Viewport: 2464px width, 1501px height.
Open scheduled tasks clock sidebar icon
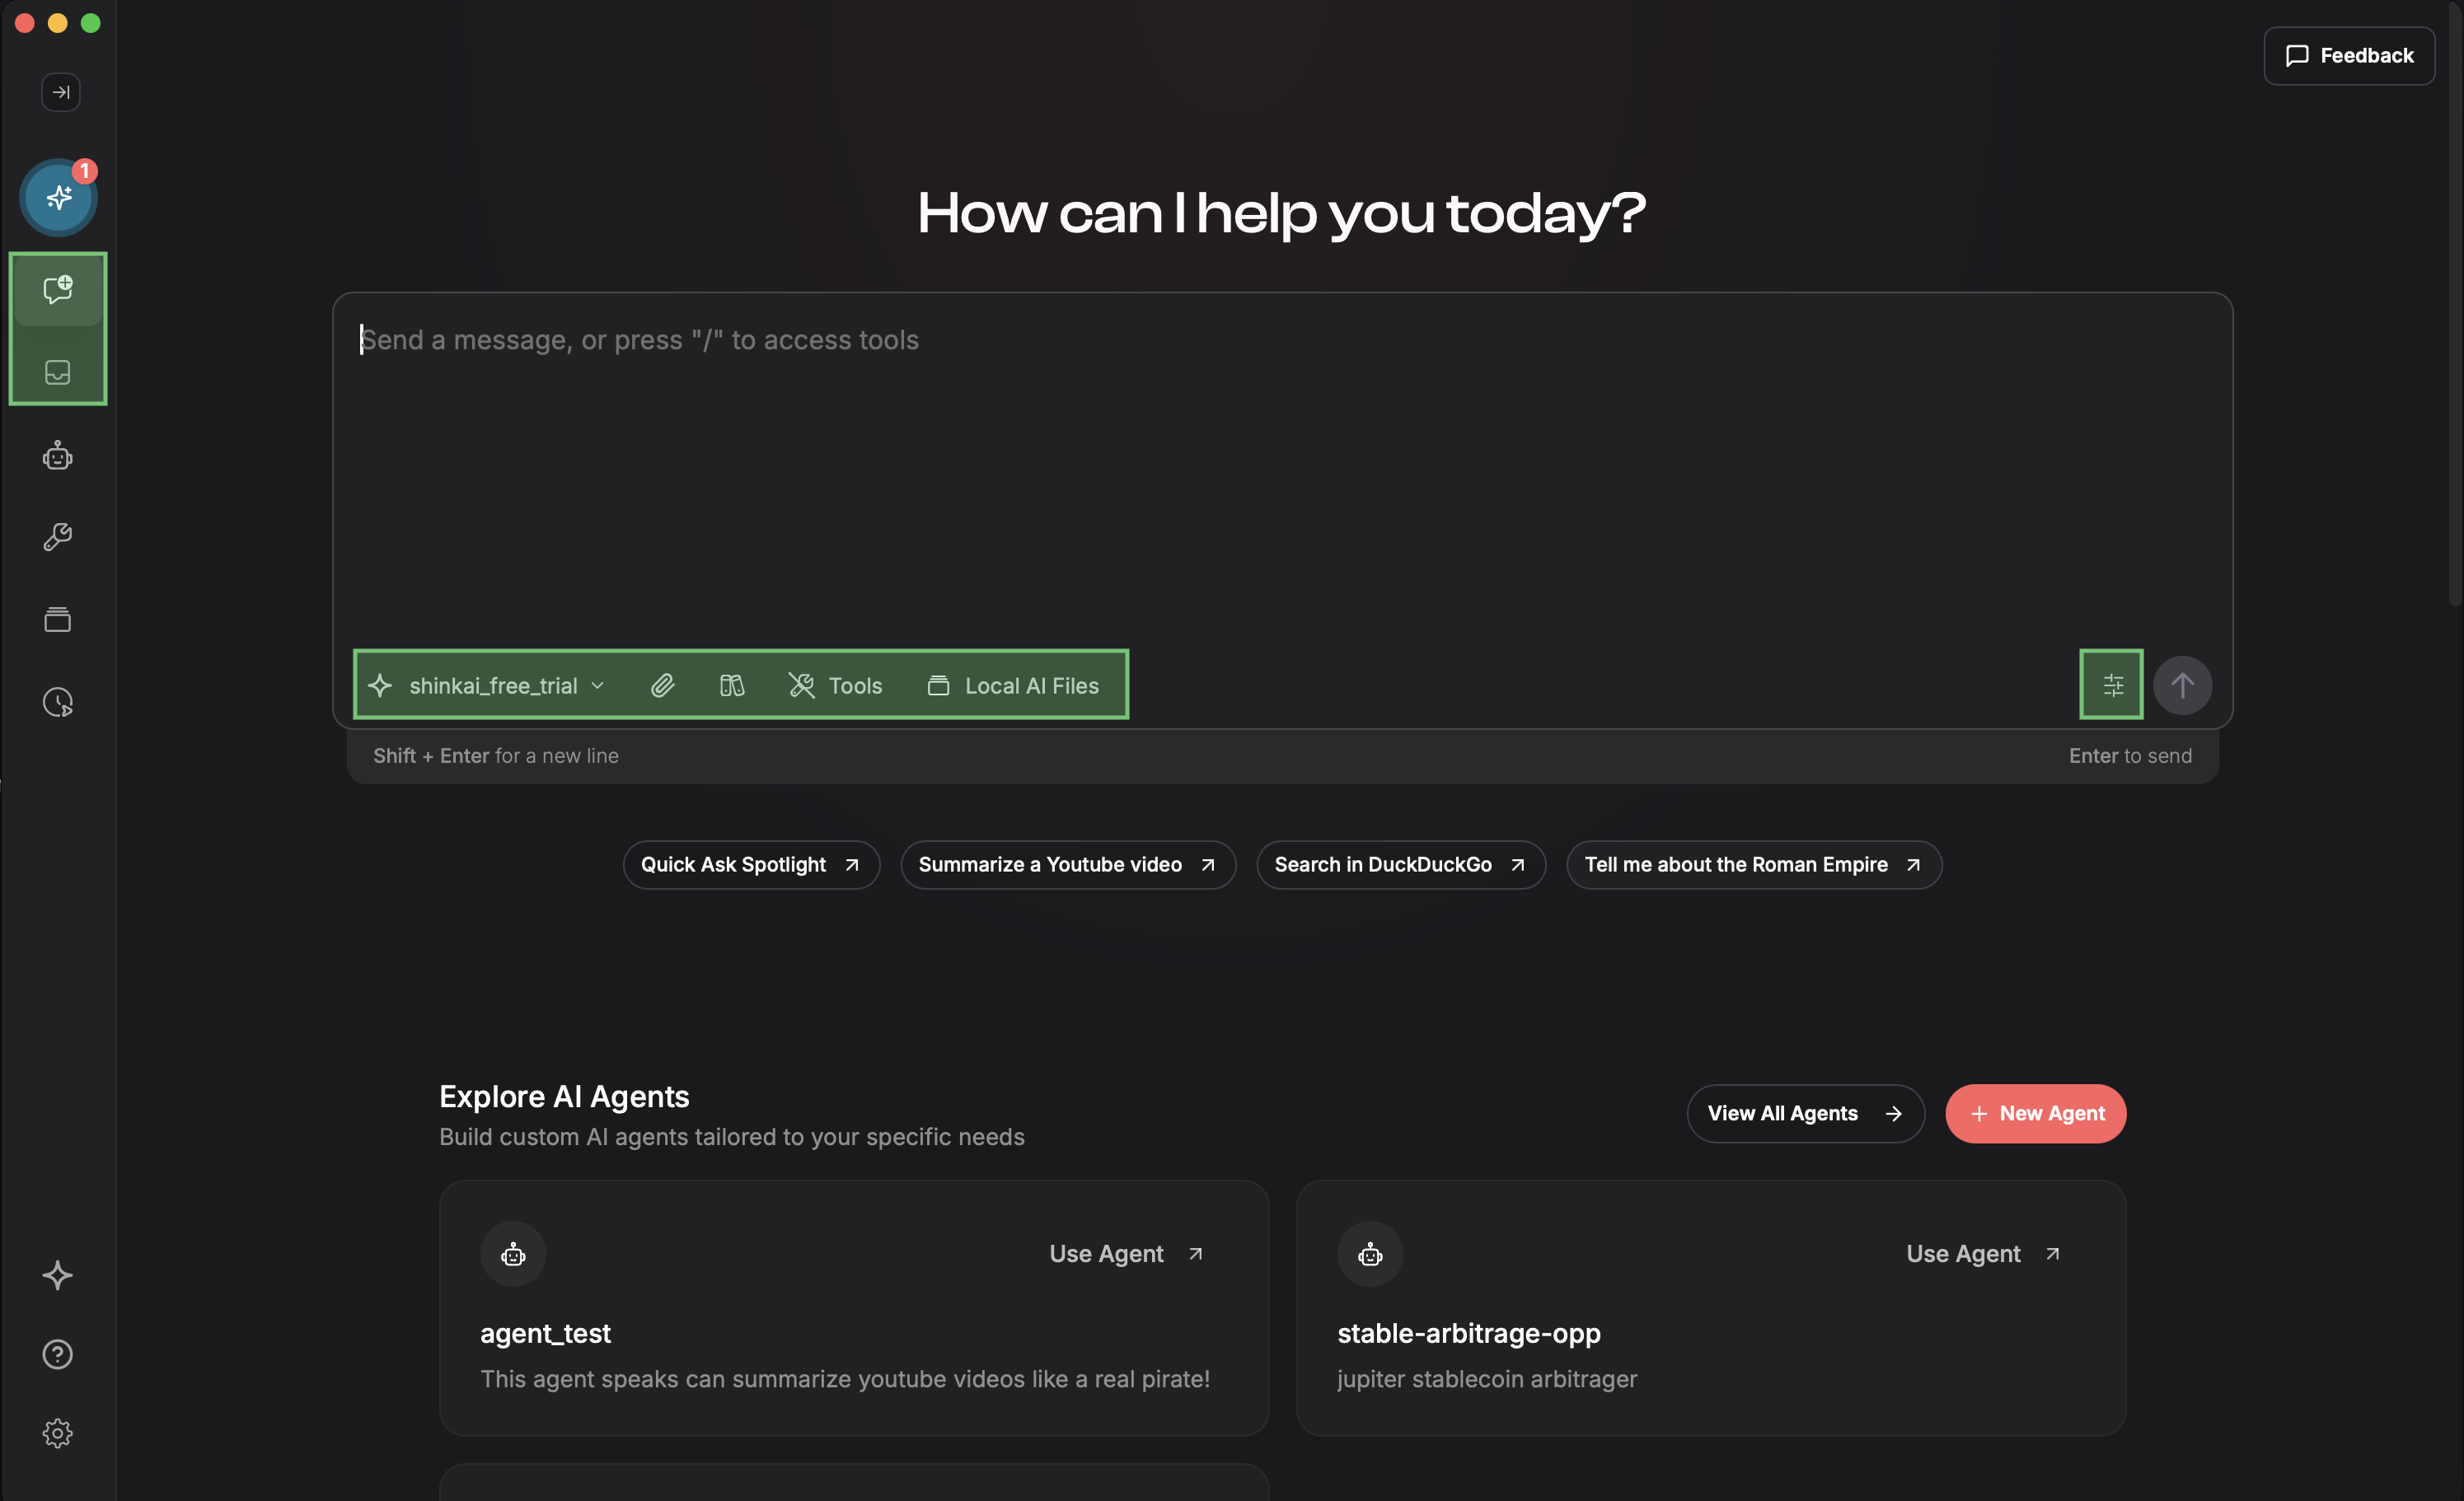(58, 702)
